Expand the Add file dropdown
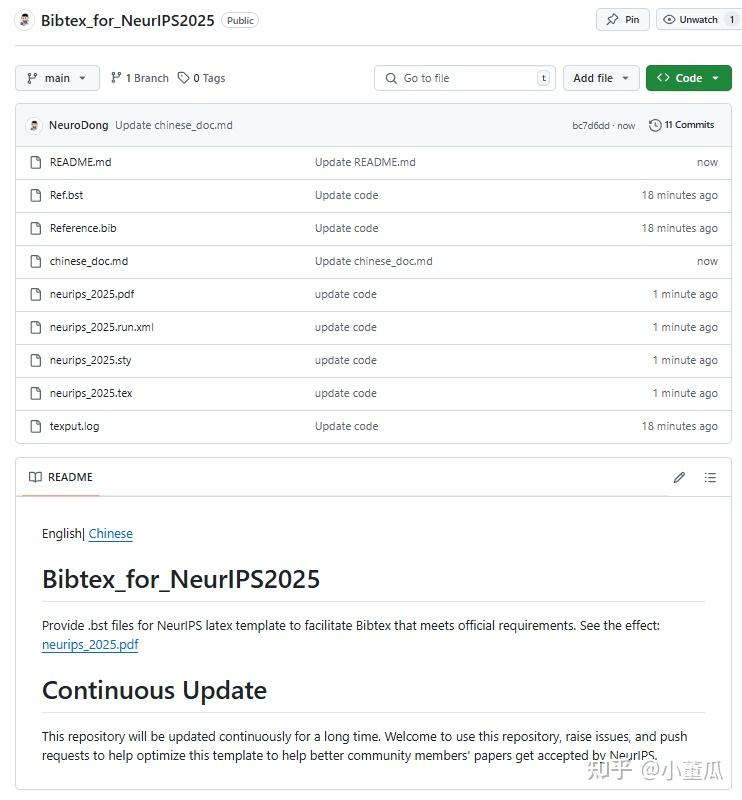The image size is (742, 800). click(x=601, y=77)
